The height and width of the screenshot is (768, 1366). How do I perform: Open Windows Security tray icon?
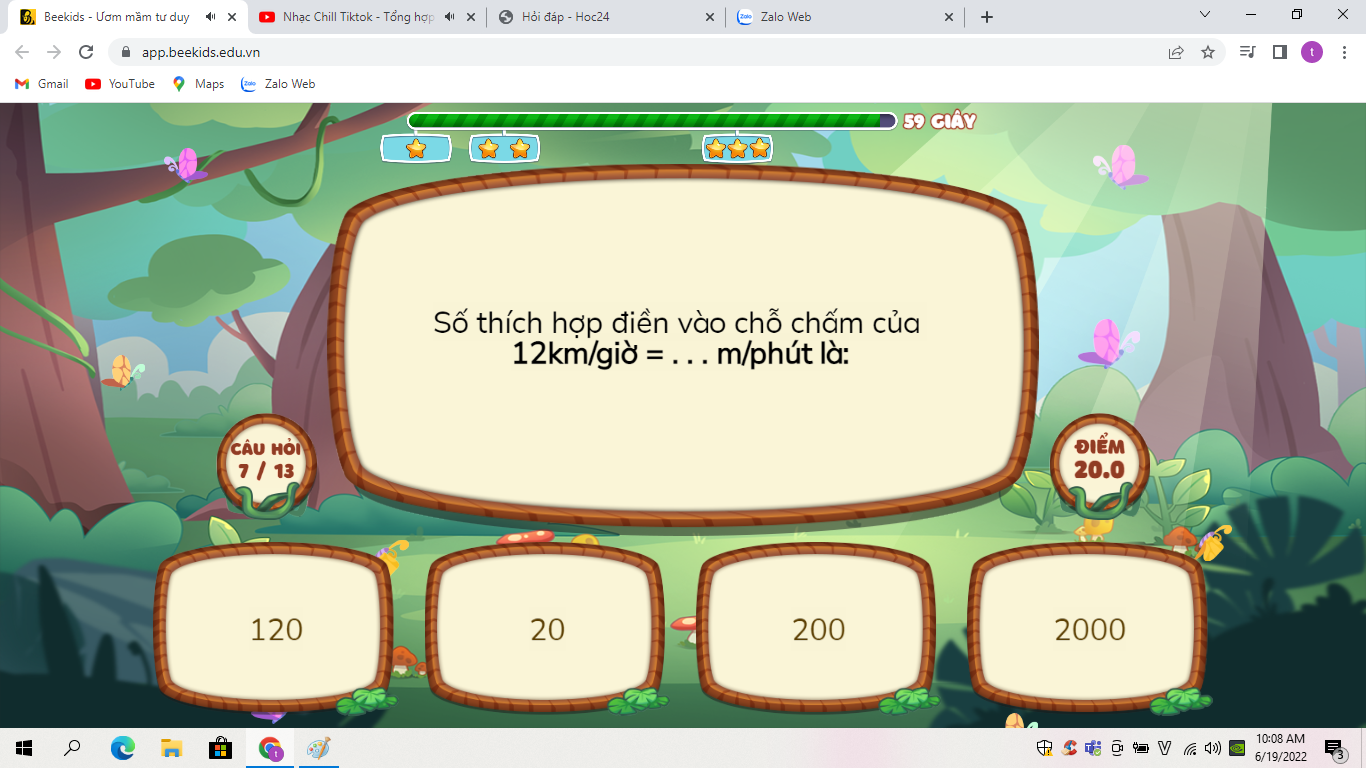1045,748
